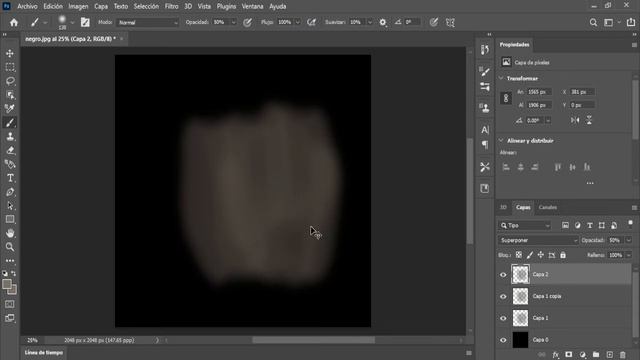Image resolution: width=640 pixels, height=360 pixels.
Task: Lock all layer attributes
Action: click(x=563, y=255)
